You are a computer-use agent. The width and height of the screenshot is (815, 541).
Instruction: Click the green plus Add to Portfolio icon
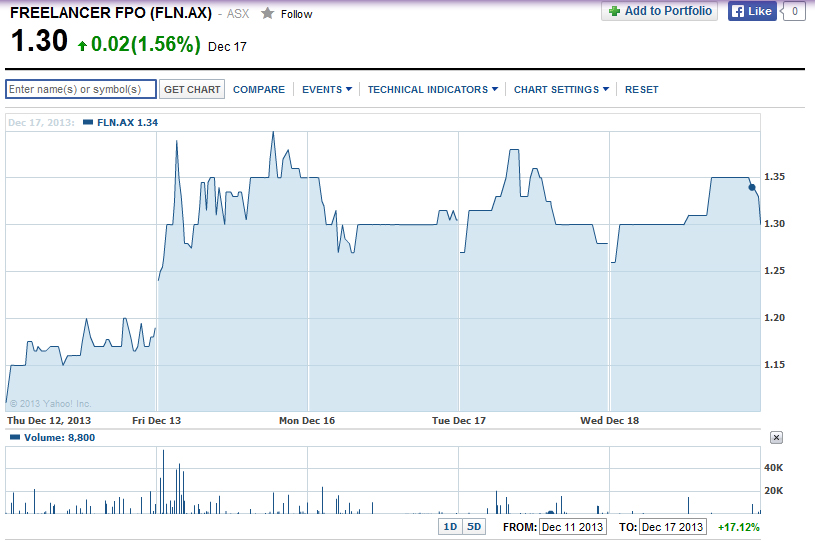click(614, 11)
